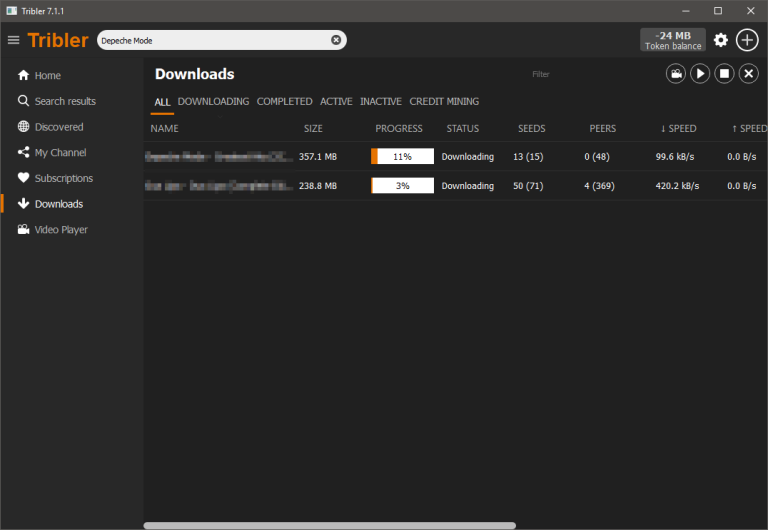Click the 3% progress bar
The image size is (768, 530).
[402, 186]
